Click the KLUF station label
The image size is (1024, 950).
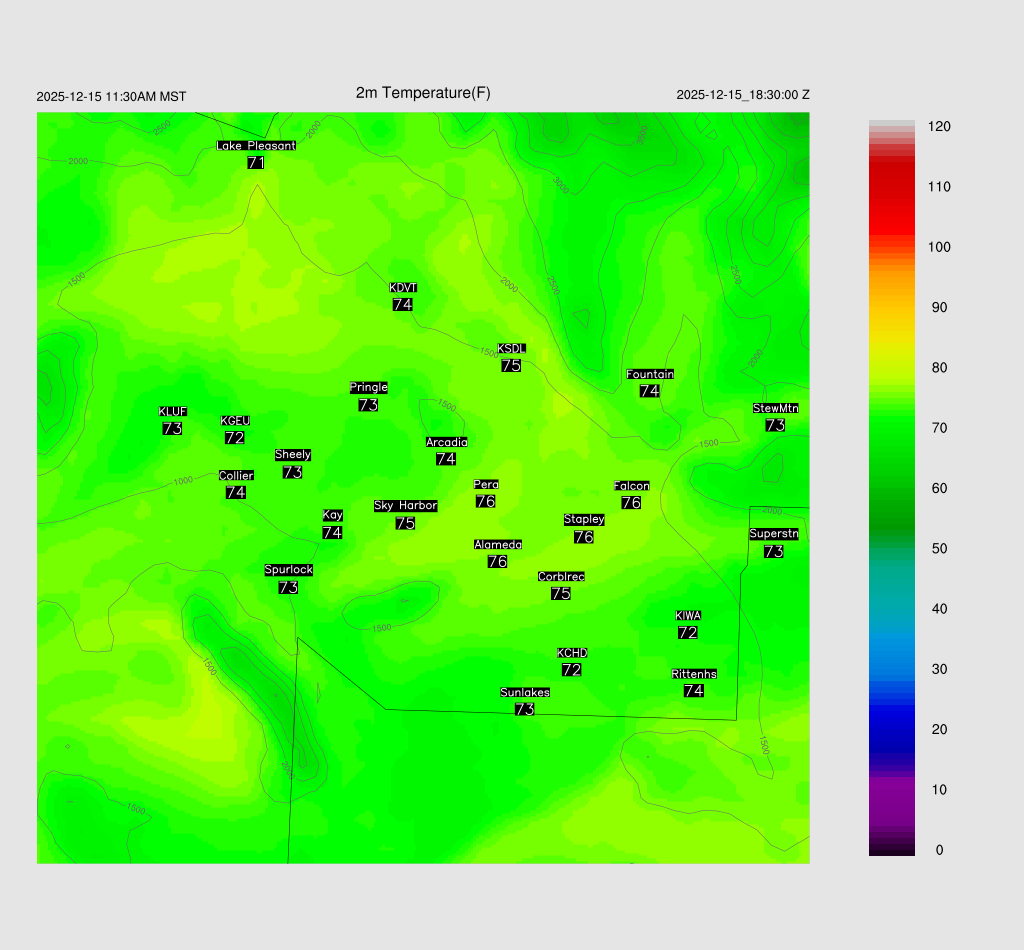pyautogui.click(x=172, y=412)
